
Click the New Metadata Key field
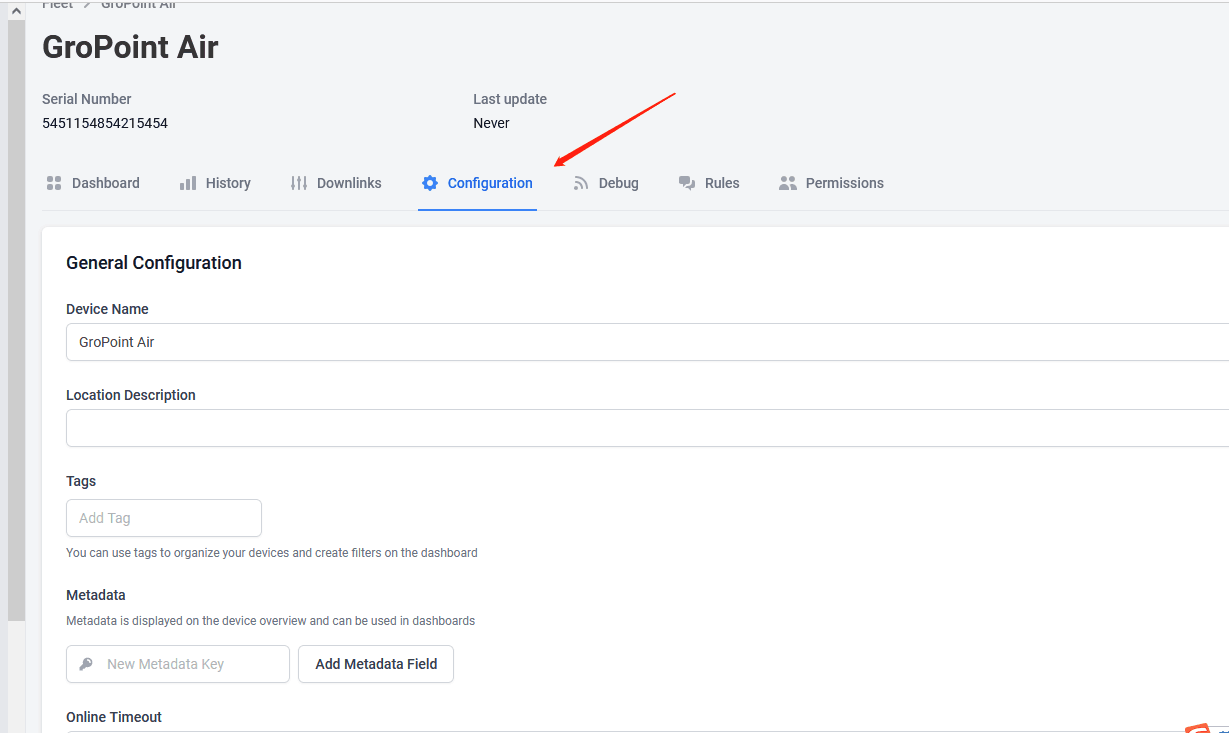178,664
